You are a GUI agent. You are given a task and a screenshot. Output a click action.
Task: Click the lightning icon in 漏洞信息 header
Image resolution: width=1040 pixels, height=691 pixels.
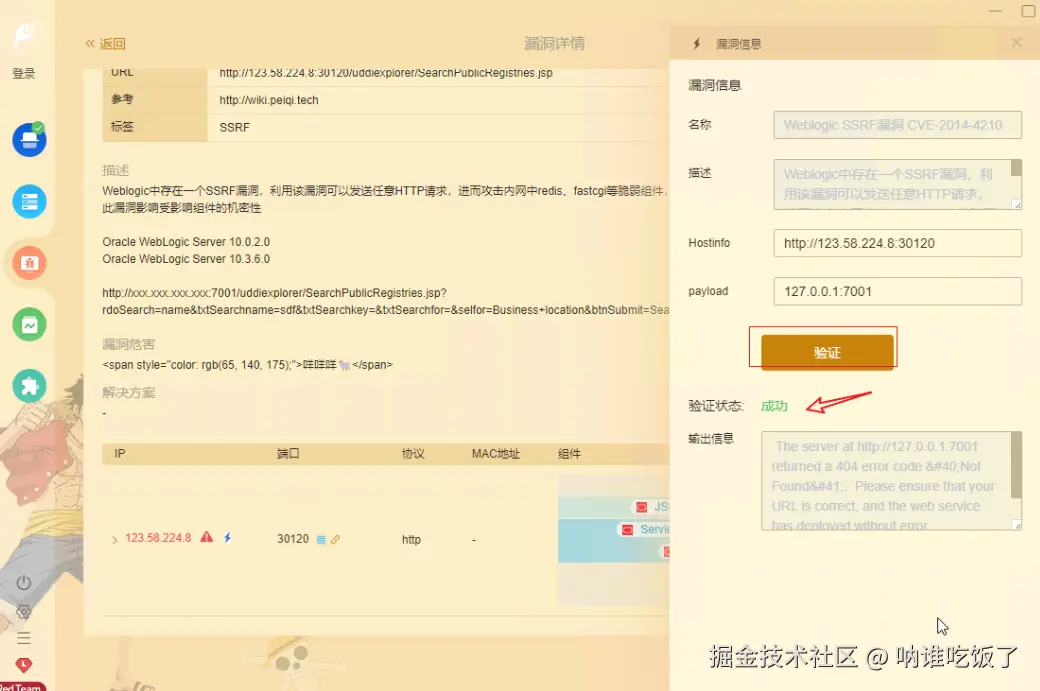click(696, 44)
